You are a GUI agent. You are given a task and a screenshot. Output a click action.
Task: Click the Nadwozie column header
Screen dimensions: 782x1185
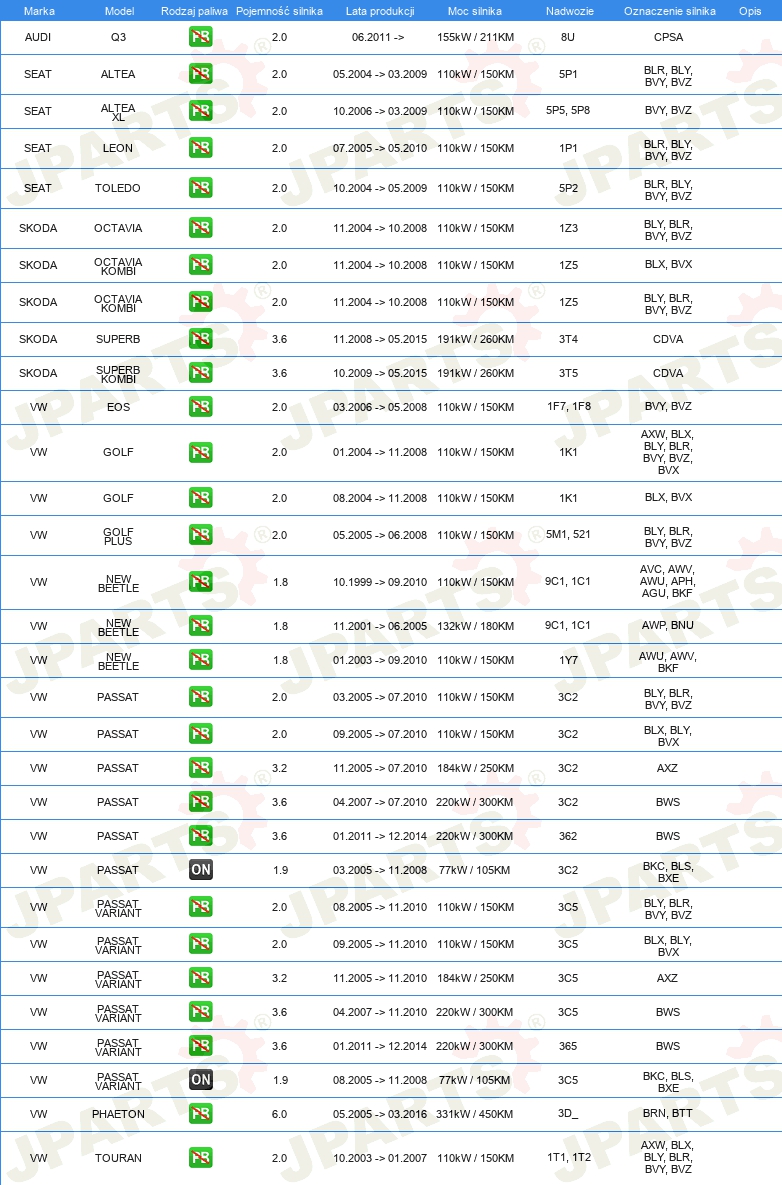[570, 11]
